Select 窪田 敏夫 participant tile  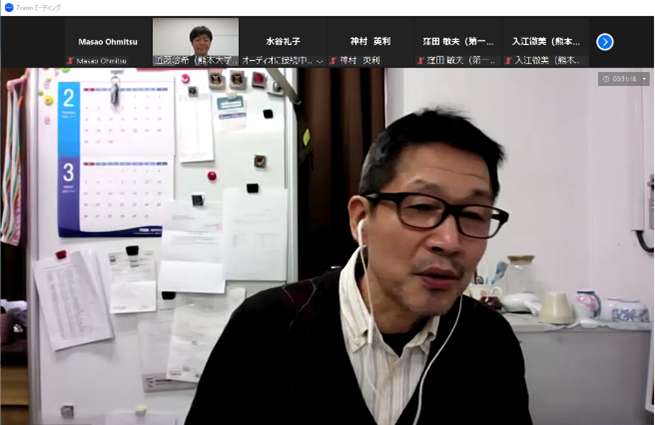457,41
